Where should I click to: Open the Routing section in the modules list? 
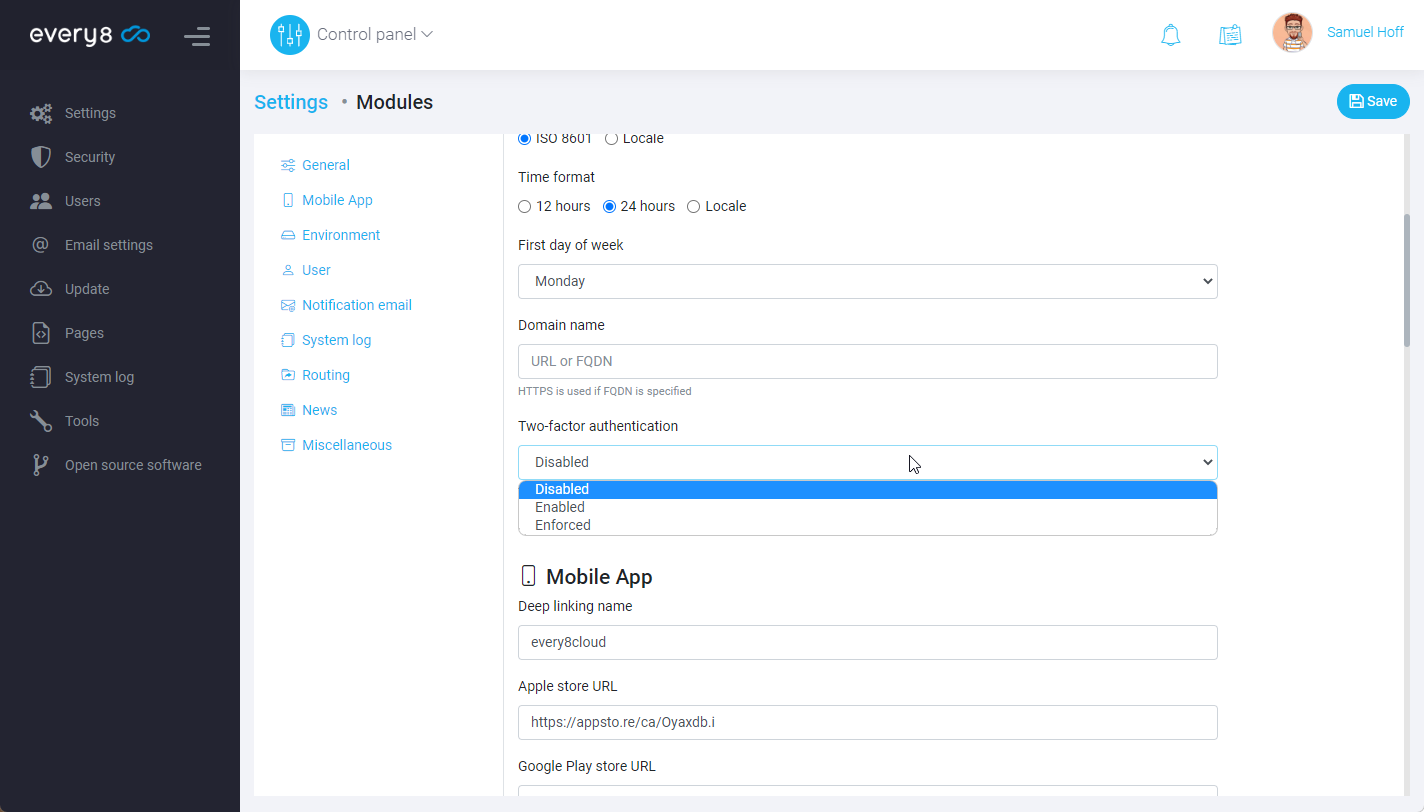pyautogui.click(x=325, y=375)
